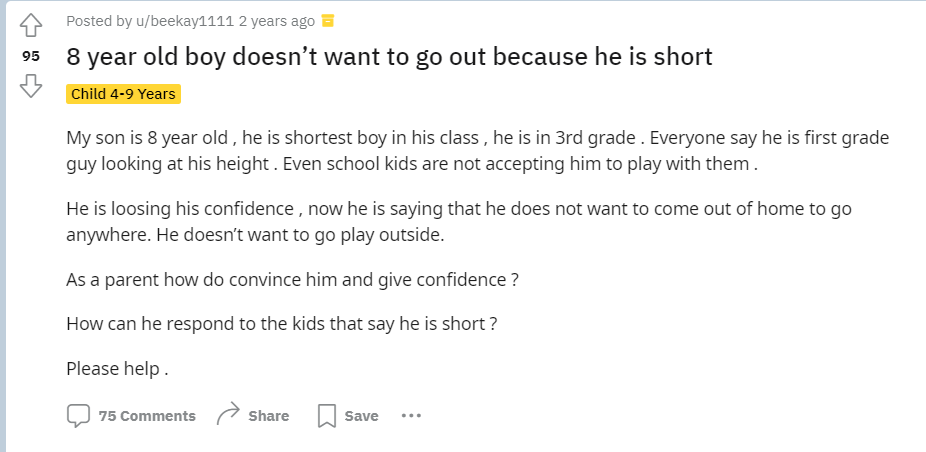Click the curved share arrow icon

click(228, 415)
